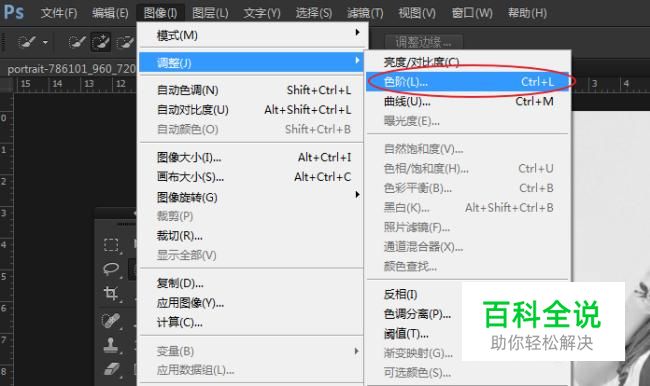Choose 曲线(U) Curves in the submenu
The height and width of the screenshot is (386, 650).
tap(468, 101)
